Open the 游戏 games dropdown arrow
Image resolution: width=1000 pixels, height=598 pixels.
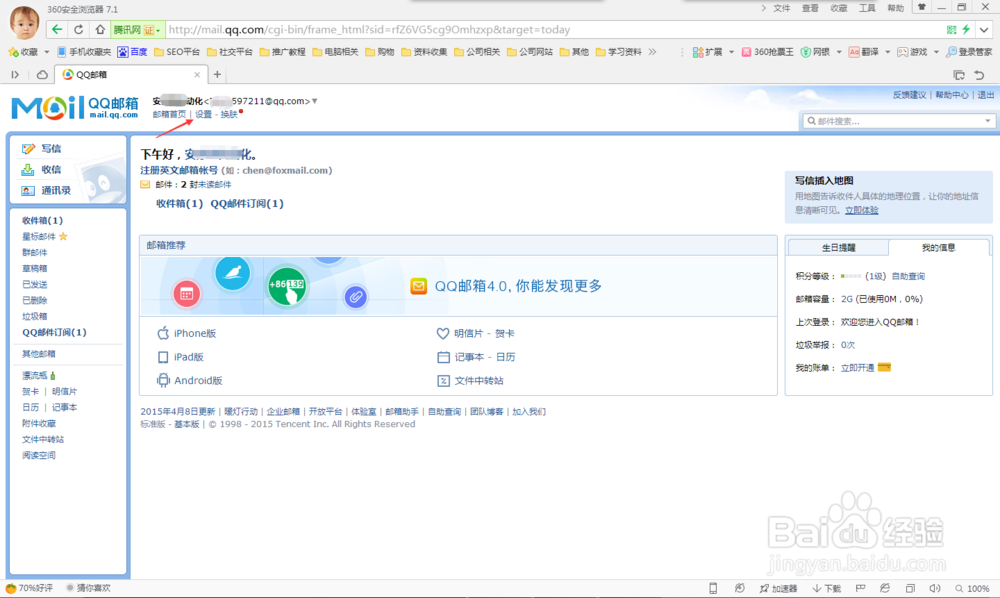pos(936,52)
